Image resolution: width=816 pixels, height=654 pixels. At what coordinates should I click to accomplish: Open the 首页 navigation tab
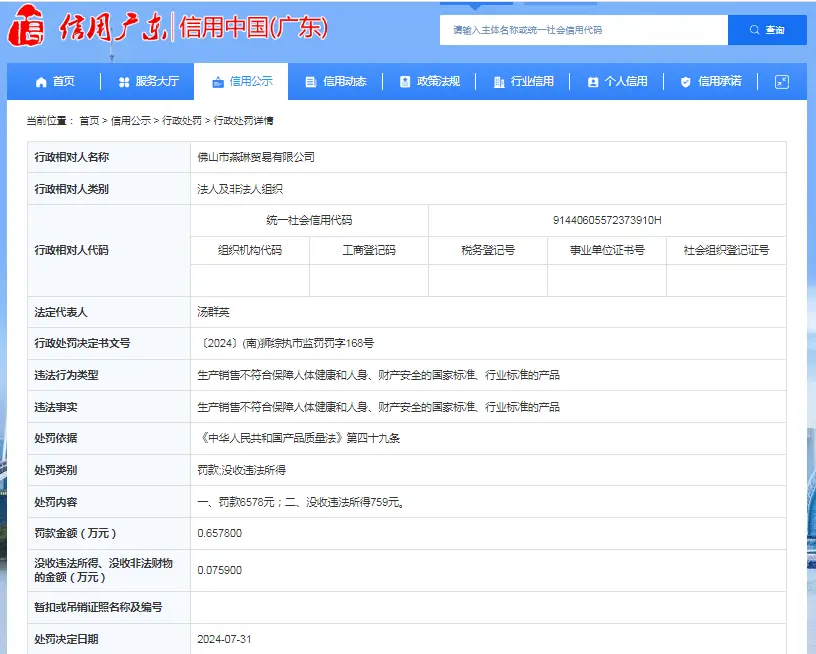55,81
